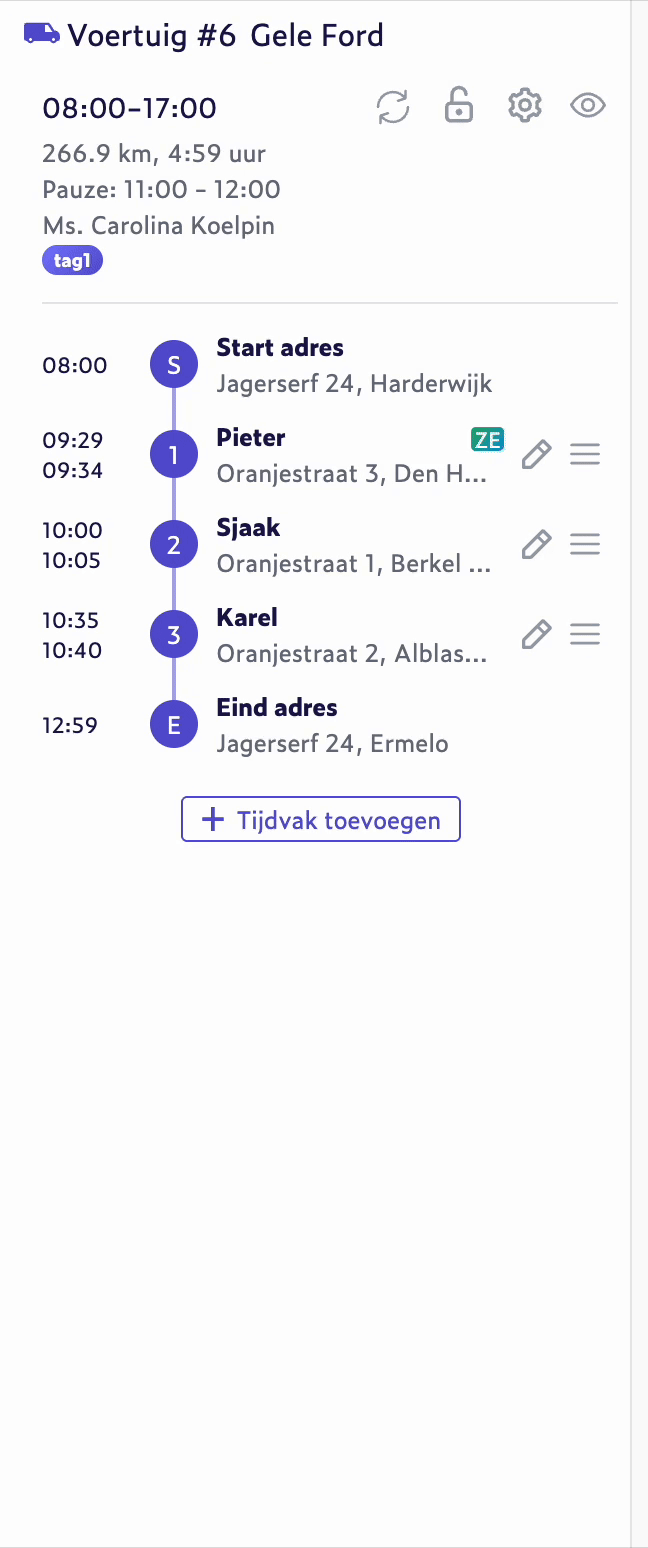Screen dimensions: 648x1548
Task: Open Pieter stop hamburger menu
Action: coord(585,455)
